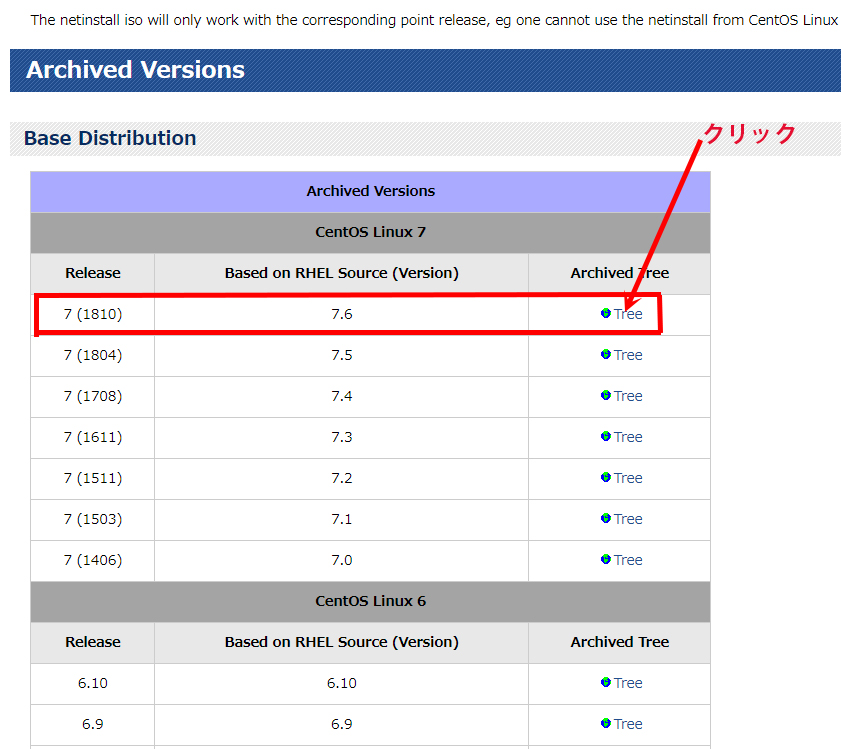Select the release cell "7 (1708)"
This screenshot has width=841, height=749.
(x=93, y=396)
